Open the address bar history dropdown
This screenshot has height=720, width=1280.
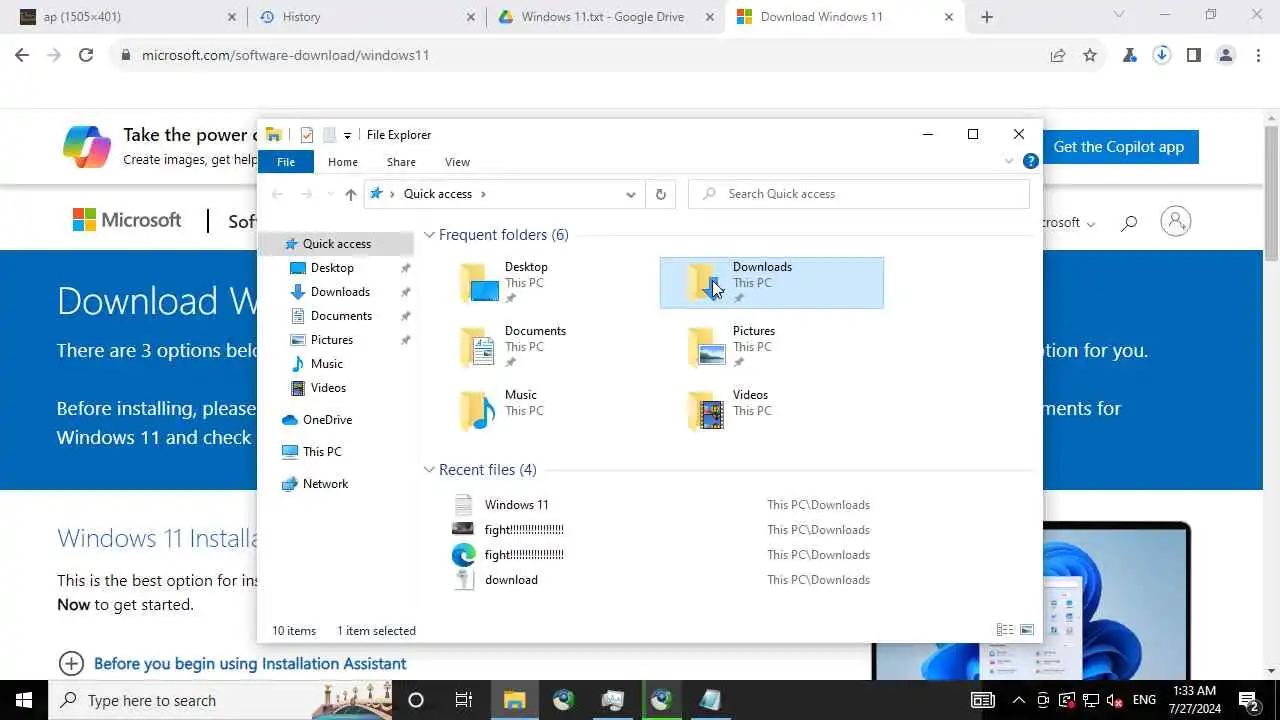click(x=631, y=194)
